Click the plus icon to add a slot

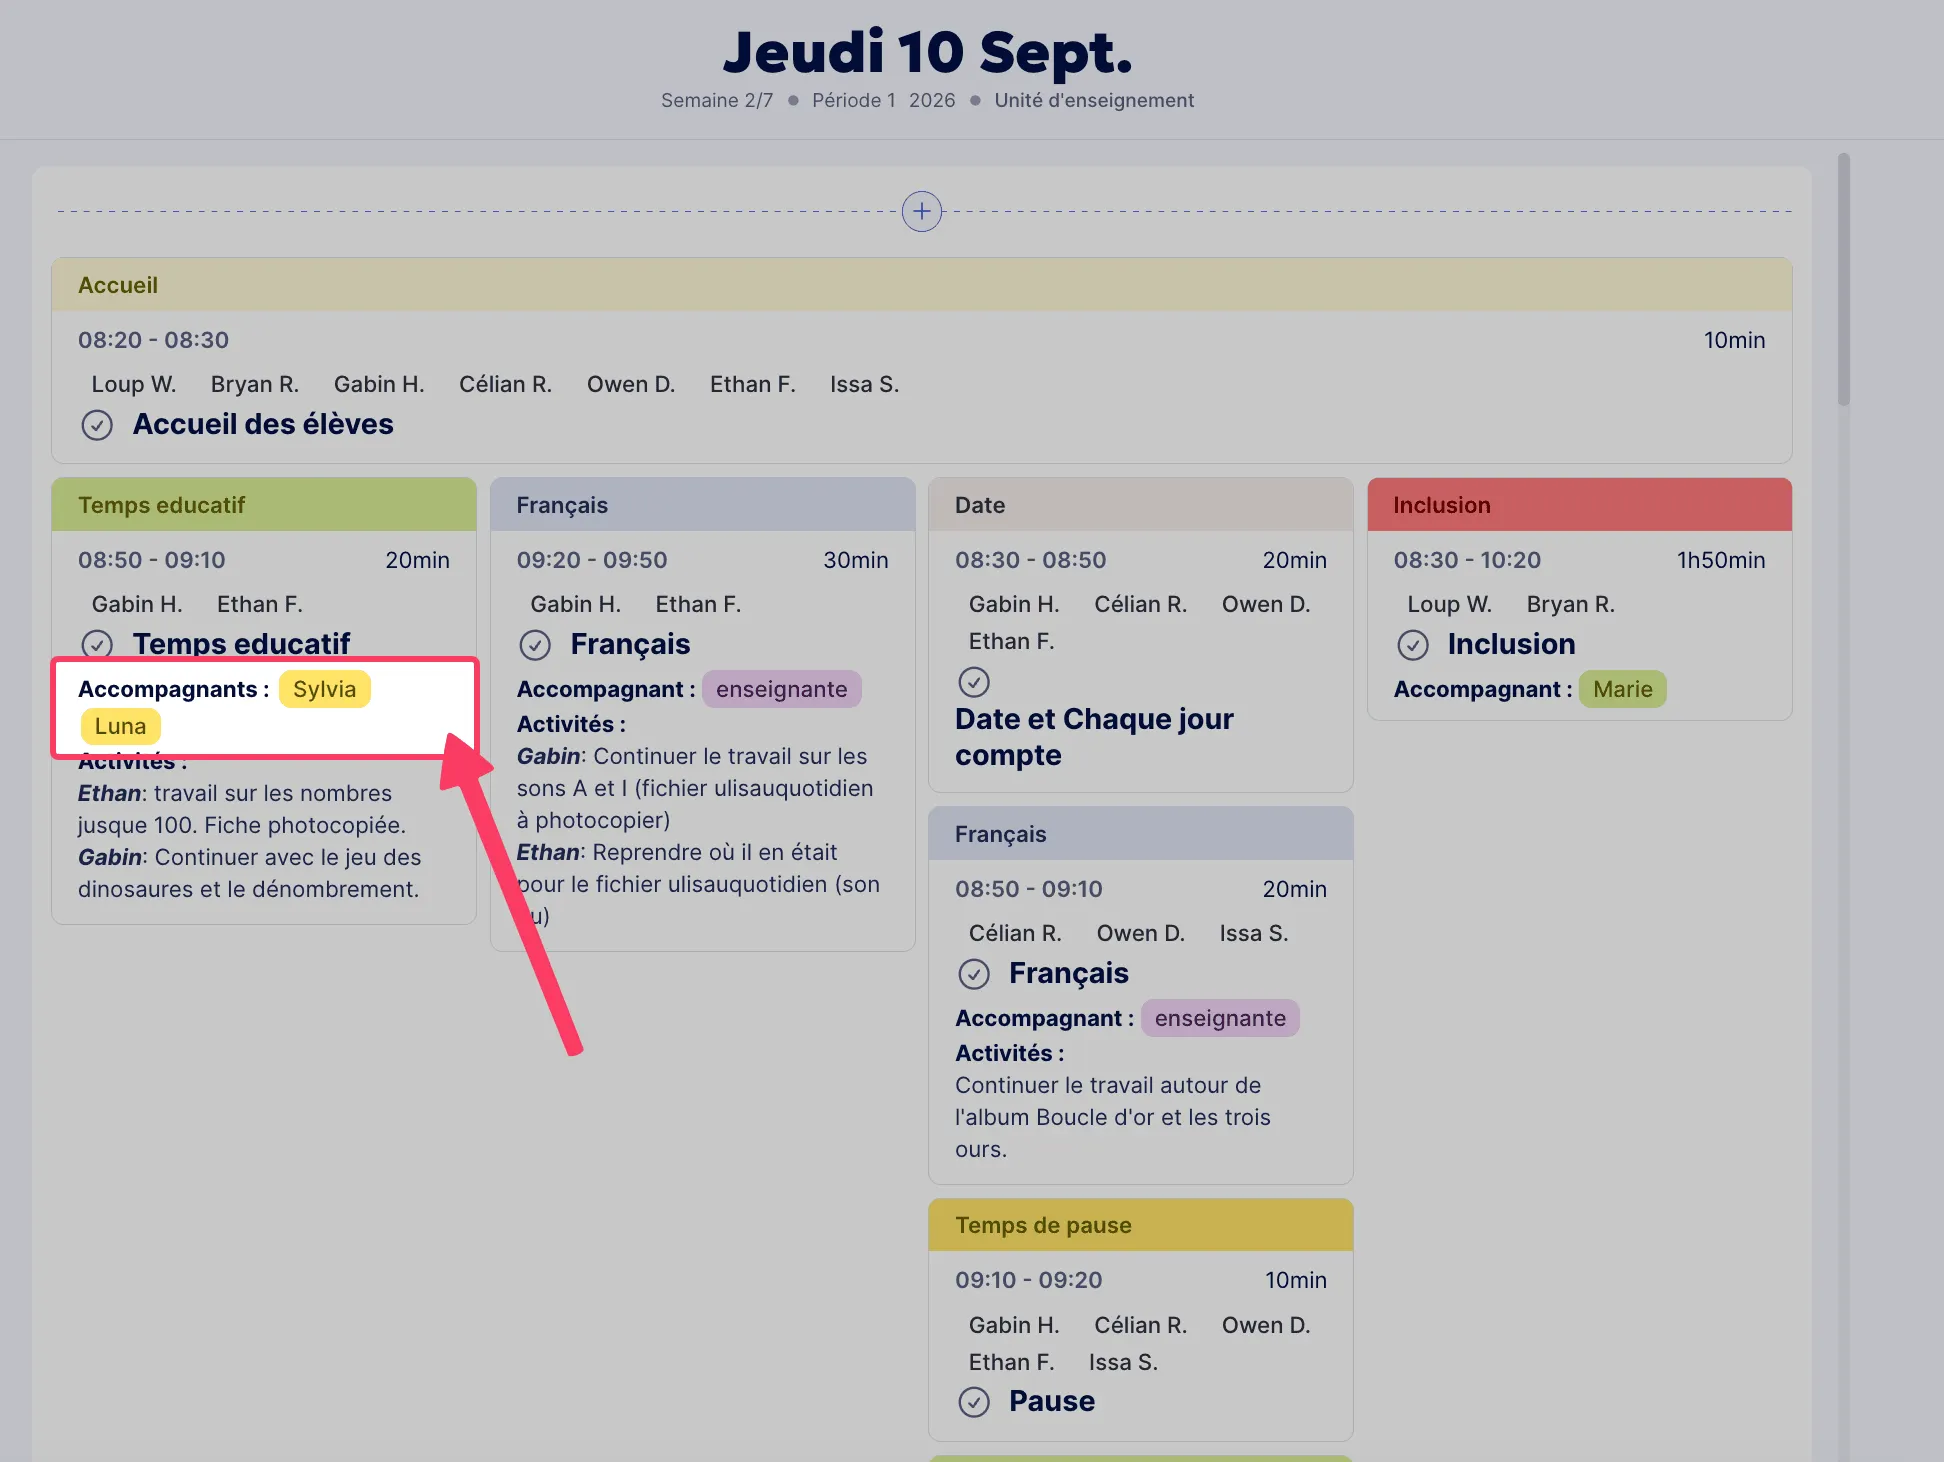pyautogui.click(x=921, y=211)
